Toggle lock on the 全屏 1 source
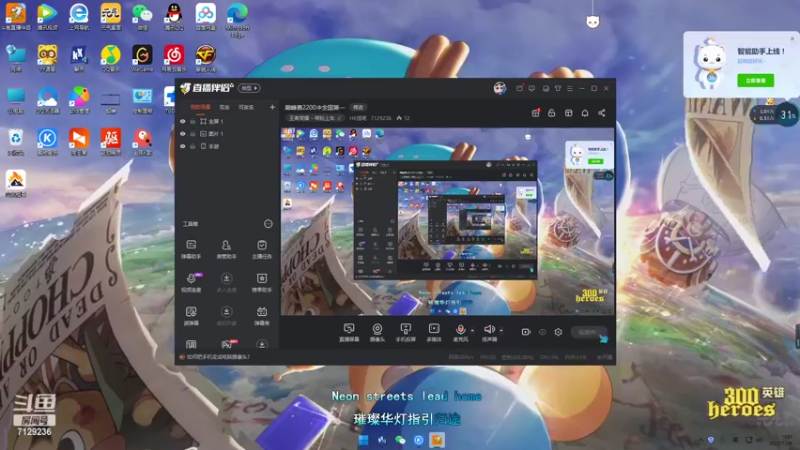800x450 pixels. [193, 121]
